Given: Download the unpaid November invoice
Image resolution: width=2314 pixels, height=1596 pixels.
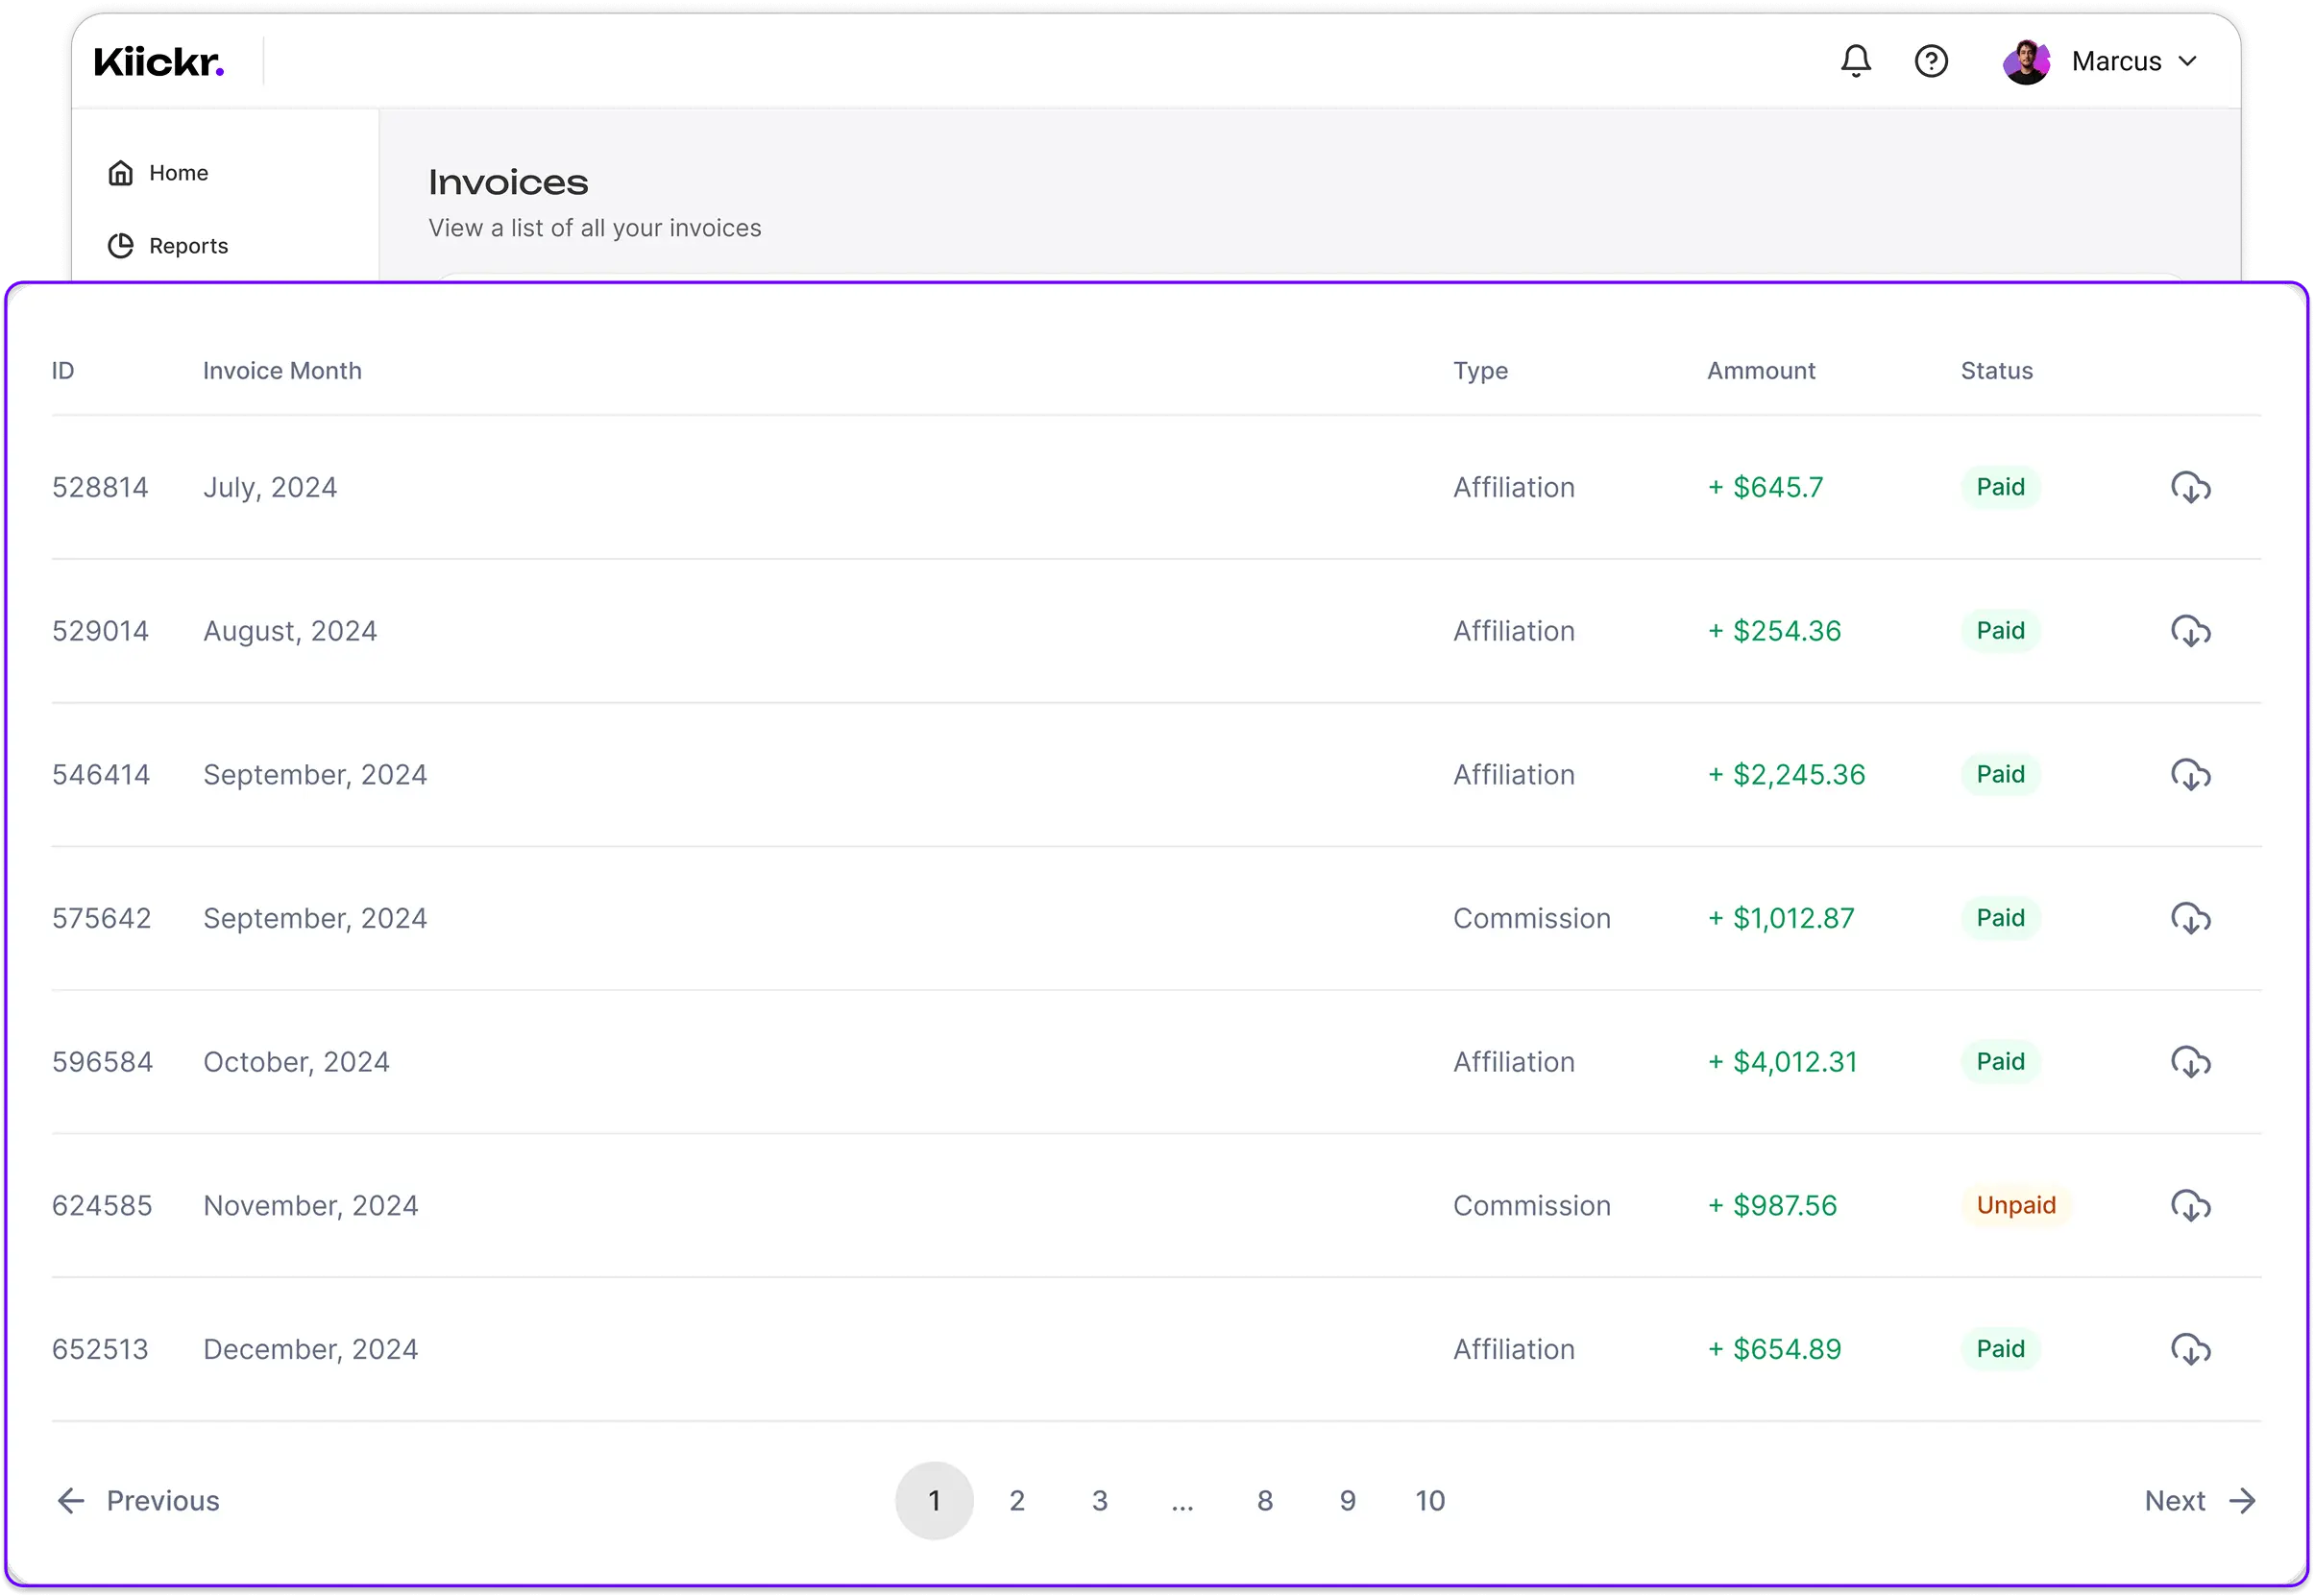Looking at the screenshot, I should point(2191,1205).
